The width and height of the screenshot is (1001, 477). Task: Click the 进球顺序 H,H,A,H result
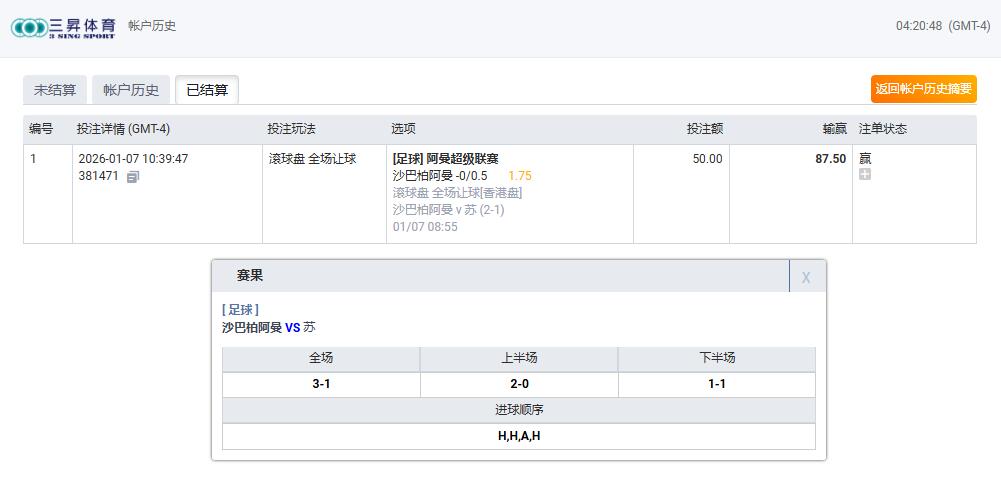[518, 436]
